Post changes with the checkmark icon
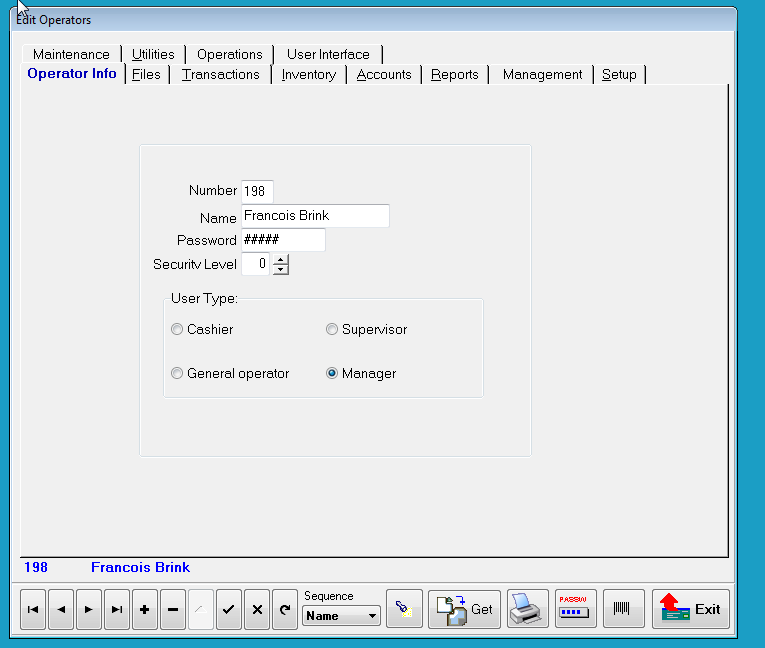 (x=229, y=610)
